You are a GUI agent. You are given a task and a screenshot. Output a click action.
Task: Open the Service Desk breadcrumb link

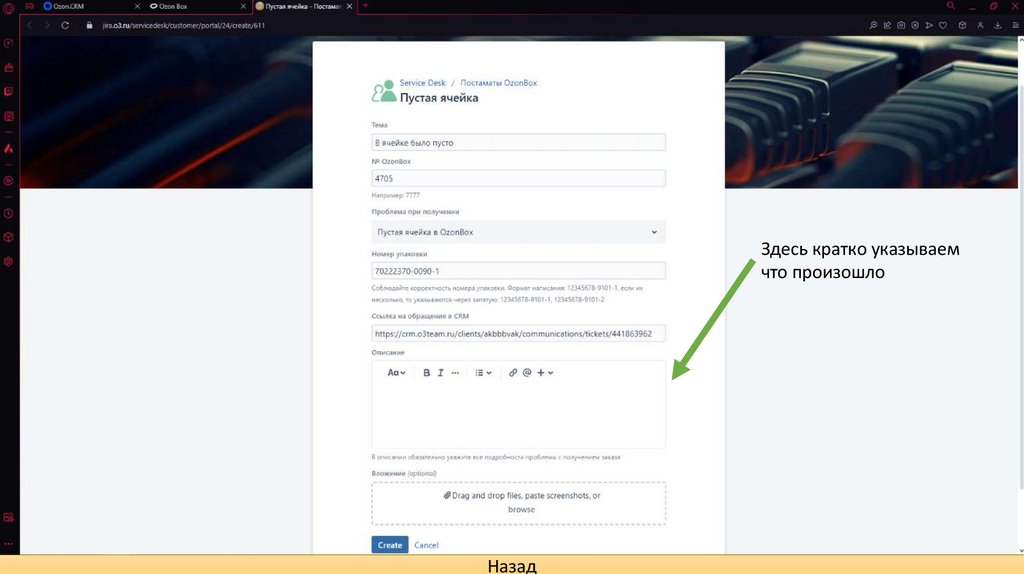[x=423, y=83]
